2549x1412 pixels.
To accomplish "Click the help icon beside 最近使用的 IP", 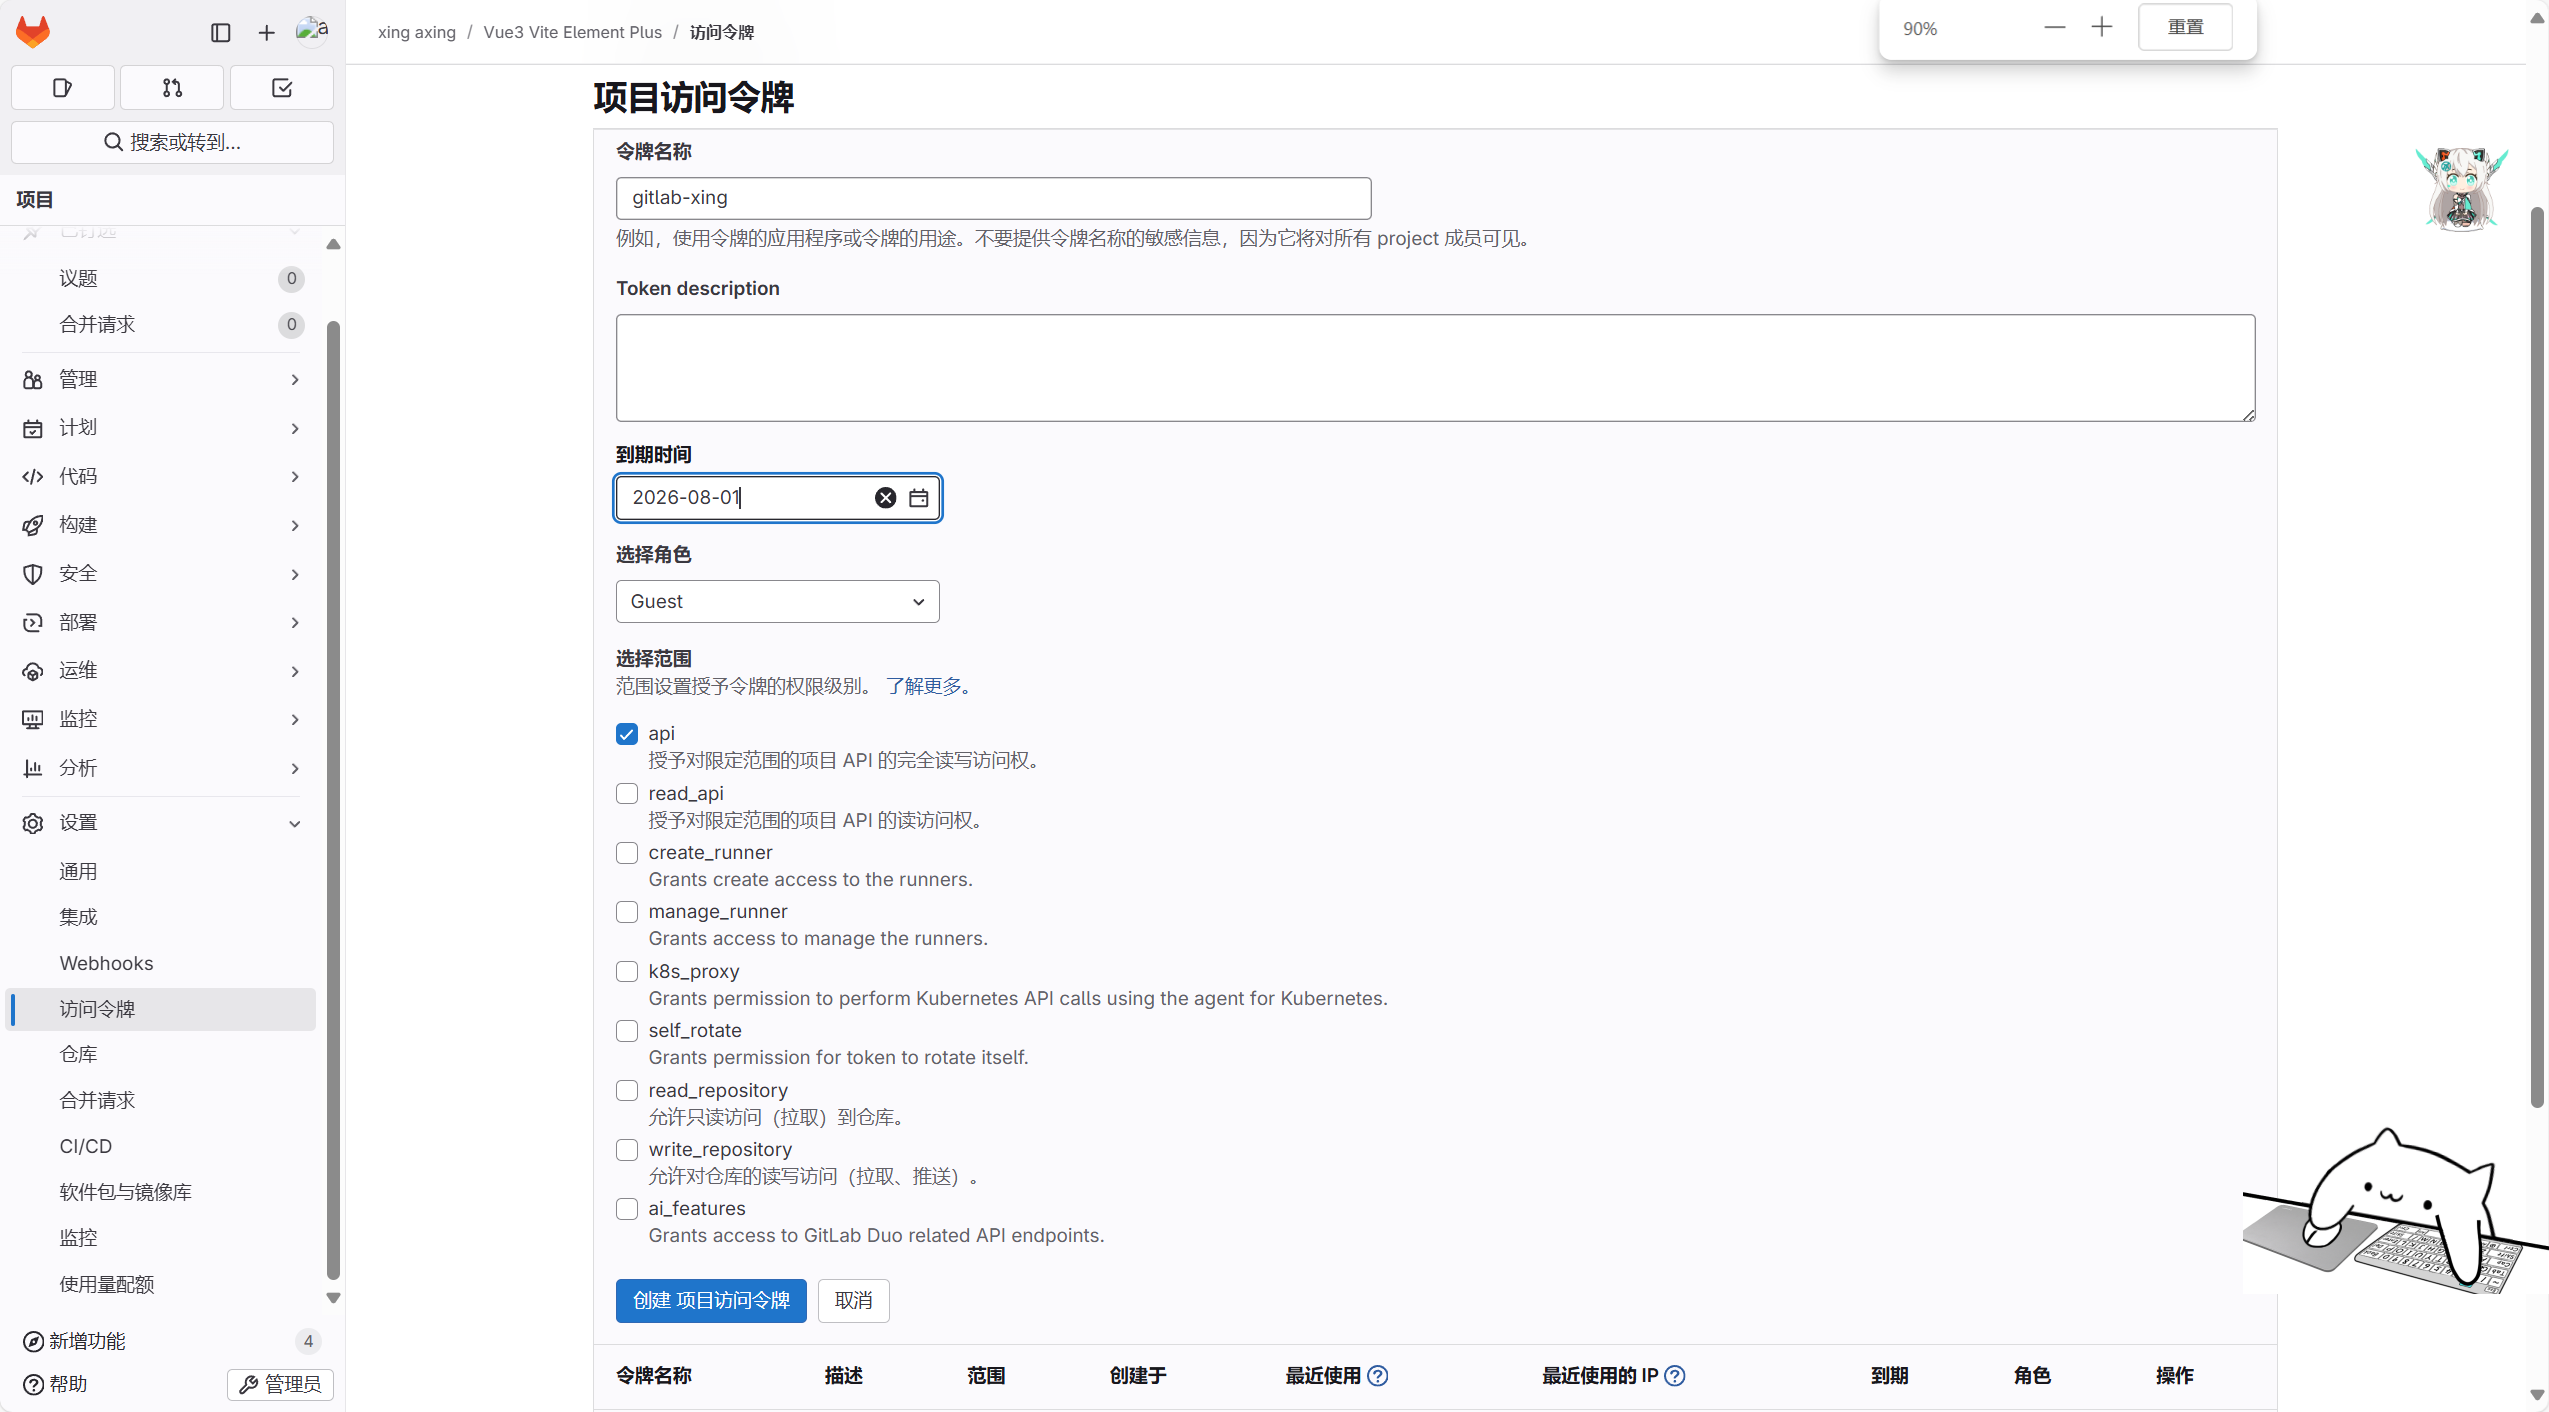I will click(1675, 1376).
